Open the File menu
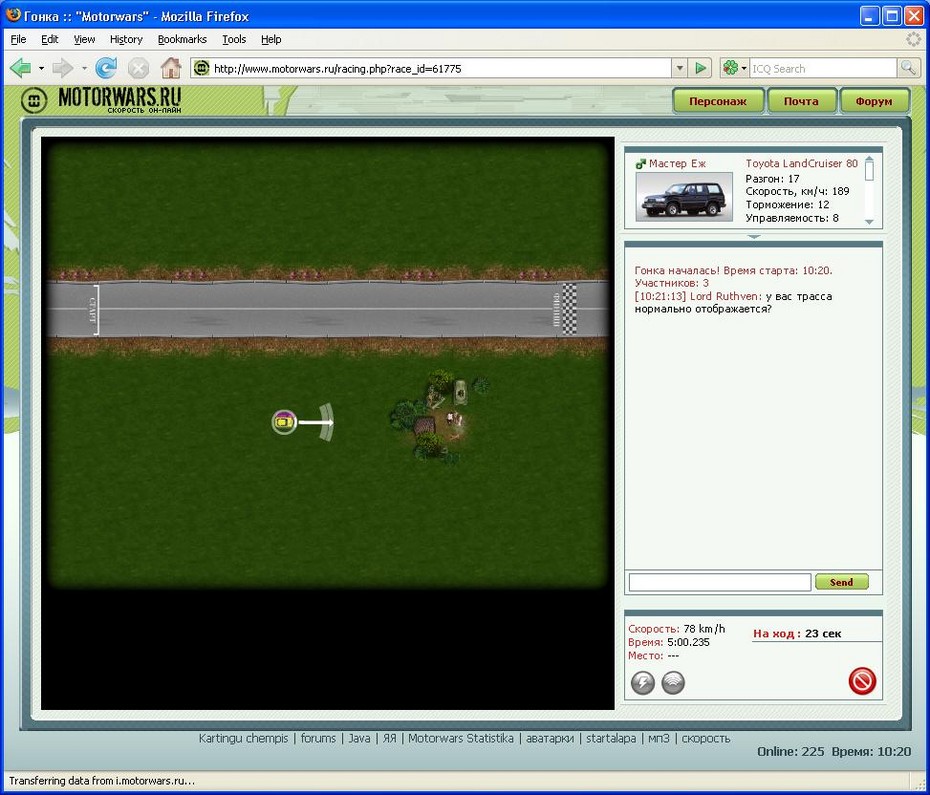This screenshot has height=795, width=930. tap(18, 39)
